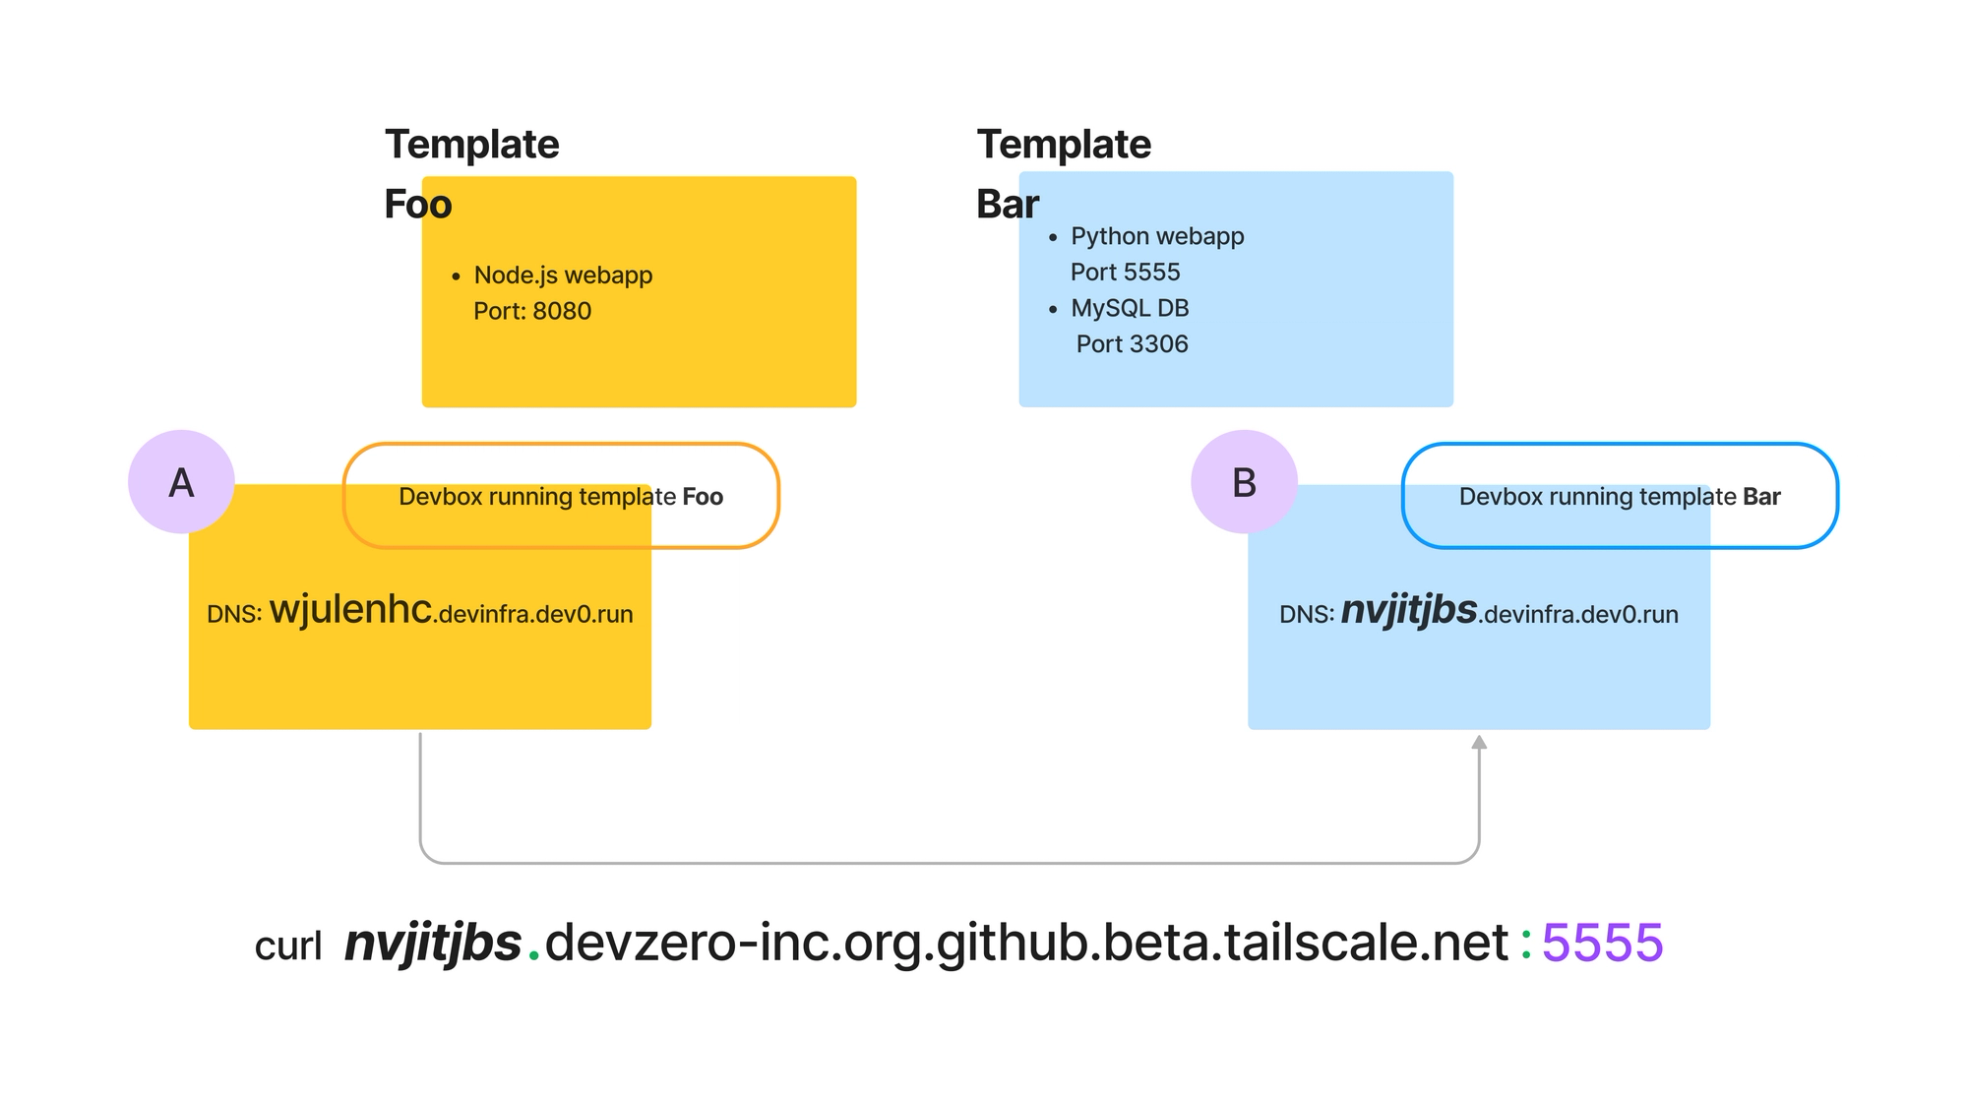Click the Port: 8080 text
Image resolution: width=1968 pixels, height=1099 pixels.
[532, 311]
